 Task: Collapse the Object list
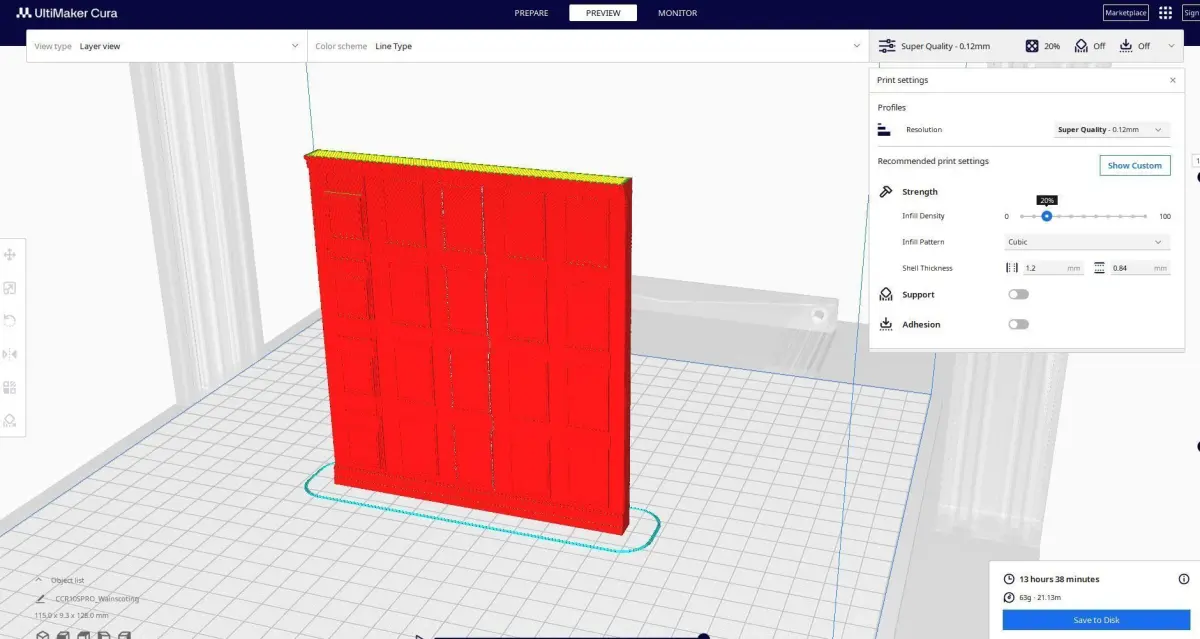click(39, 580)
